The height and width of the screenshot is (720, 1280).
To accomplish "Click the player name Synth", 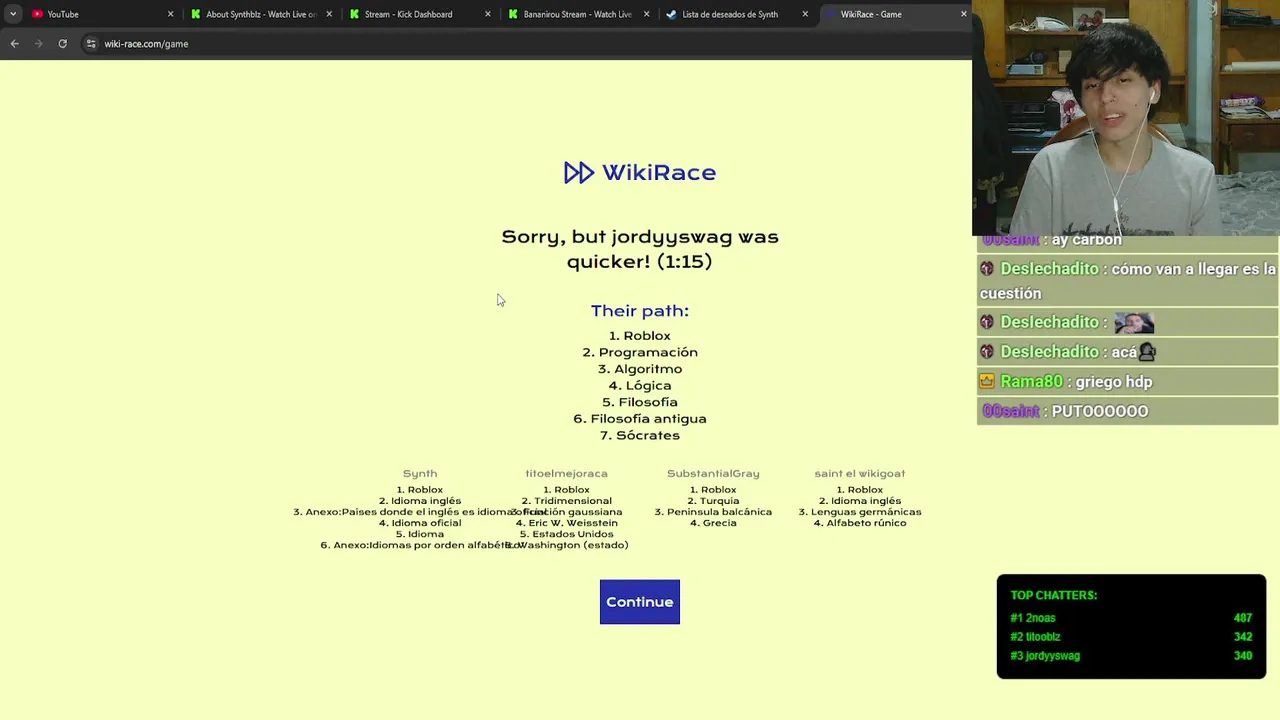I will pos(420,473).
